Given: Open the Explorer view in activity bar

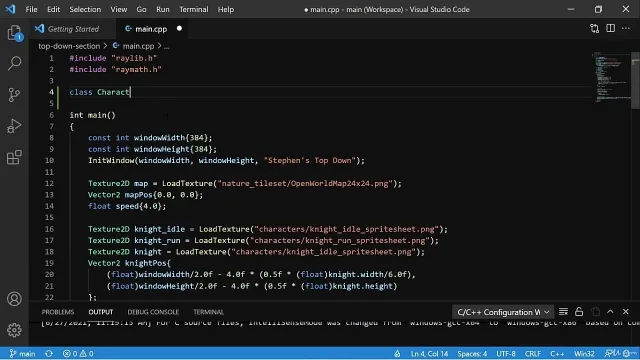Looking at the screenshot, I should 14,33.
